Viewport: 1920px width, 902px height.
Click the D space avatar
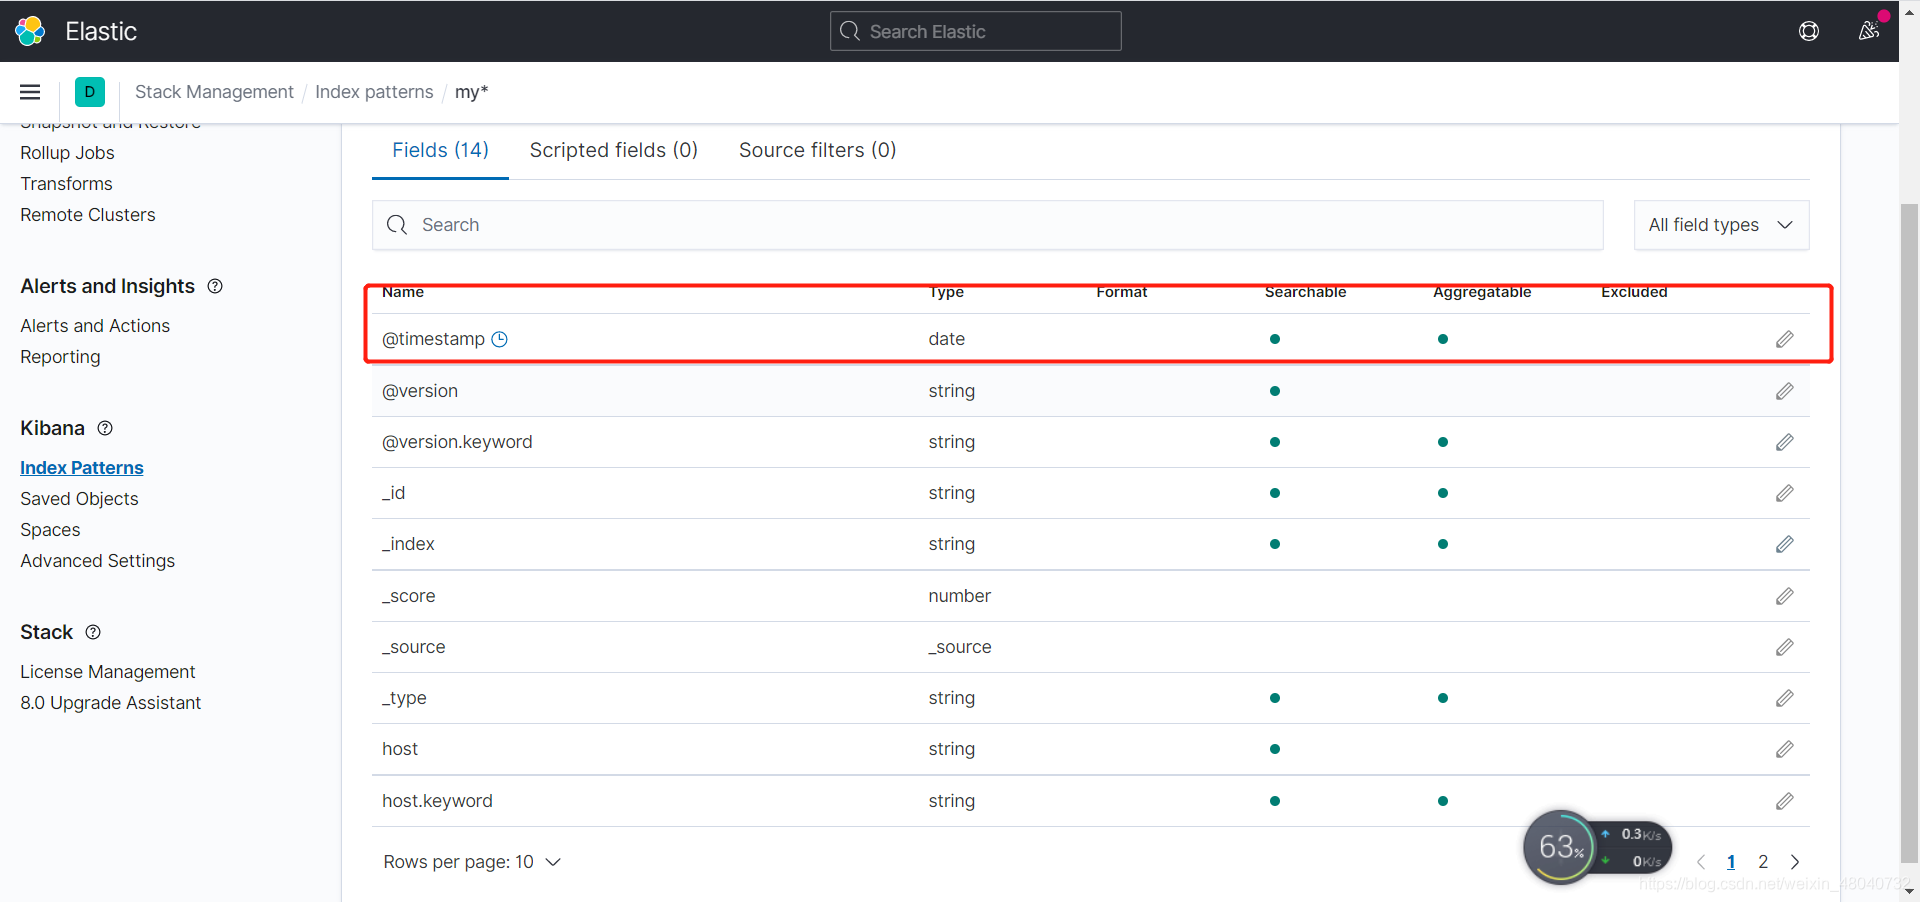tap(90, 92)
